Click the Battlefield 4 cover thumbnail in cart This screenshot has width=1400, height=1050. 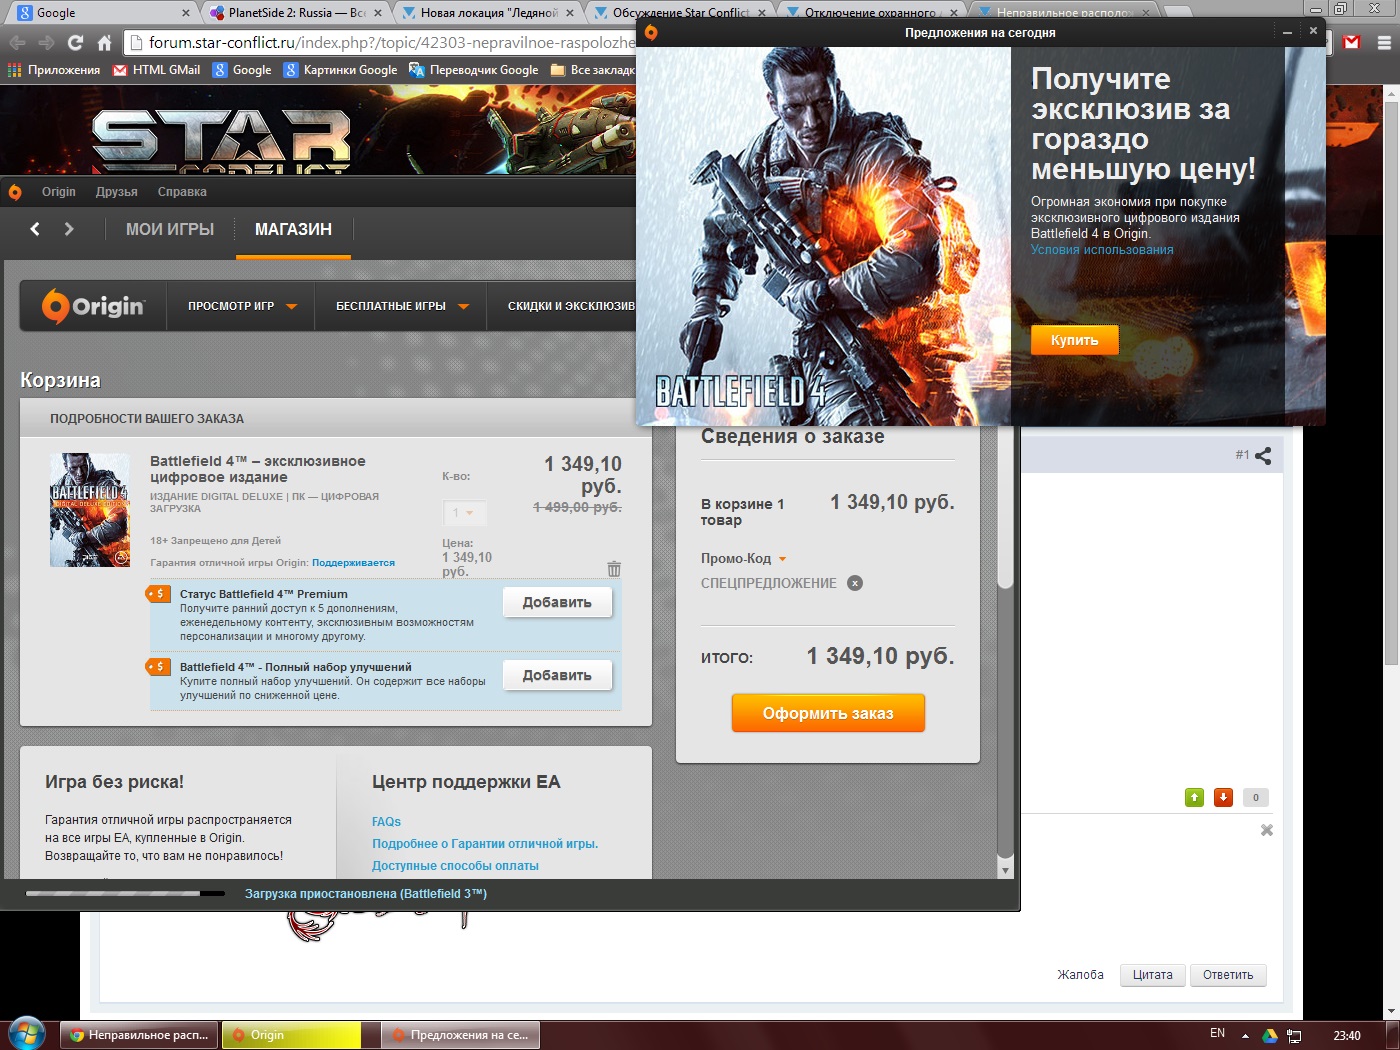click(90, 510)
